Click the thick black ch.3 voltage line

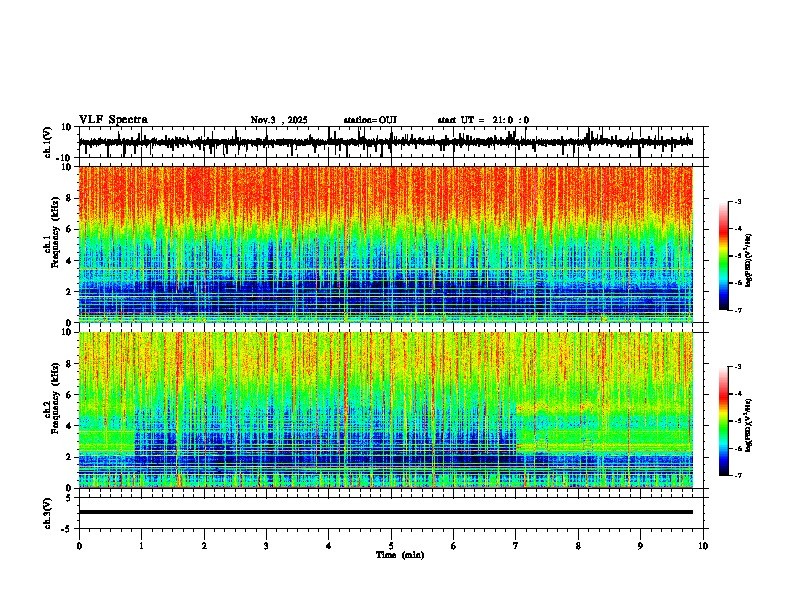[x=385, y=512]
